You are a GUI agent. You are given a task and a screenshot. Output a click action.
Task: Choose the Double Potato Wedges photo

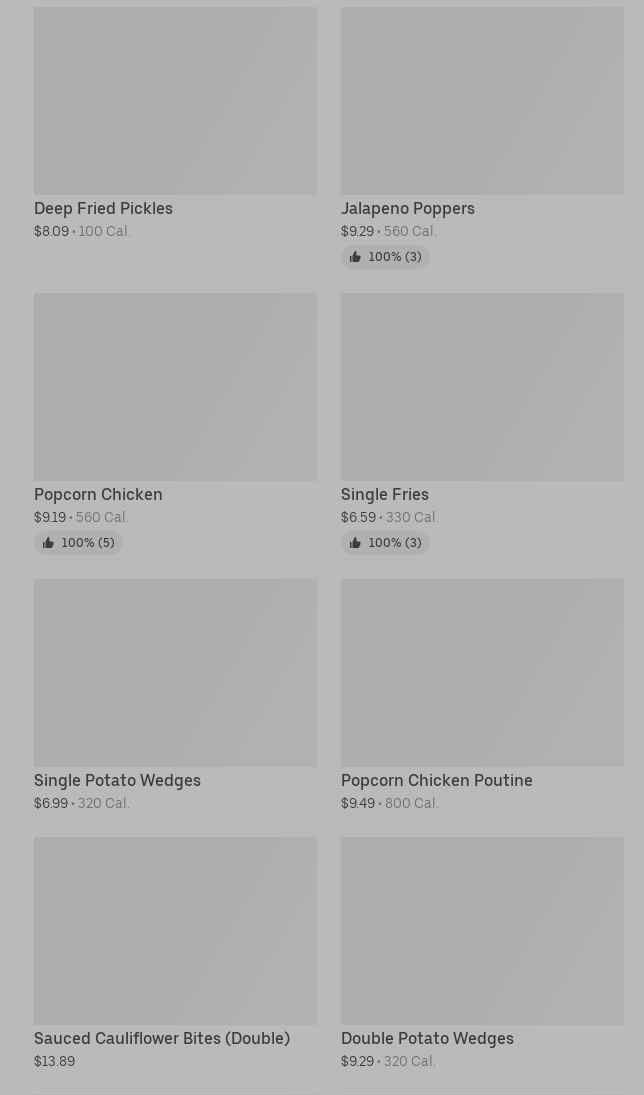click(x=482, y=931)
